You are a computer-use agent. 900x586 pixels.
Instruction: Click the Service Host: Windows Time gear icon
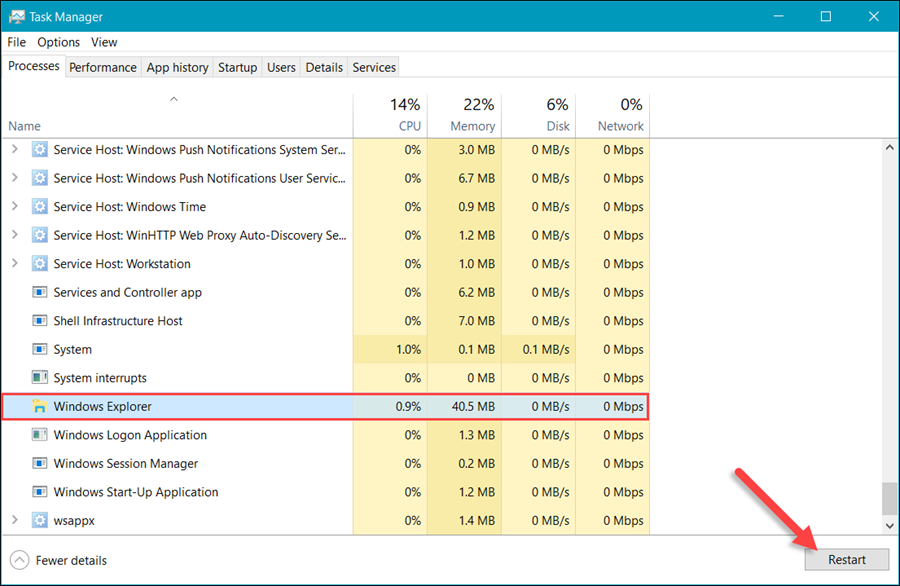pos(39,206)
